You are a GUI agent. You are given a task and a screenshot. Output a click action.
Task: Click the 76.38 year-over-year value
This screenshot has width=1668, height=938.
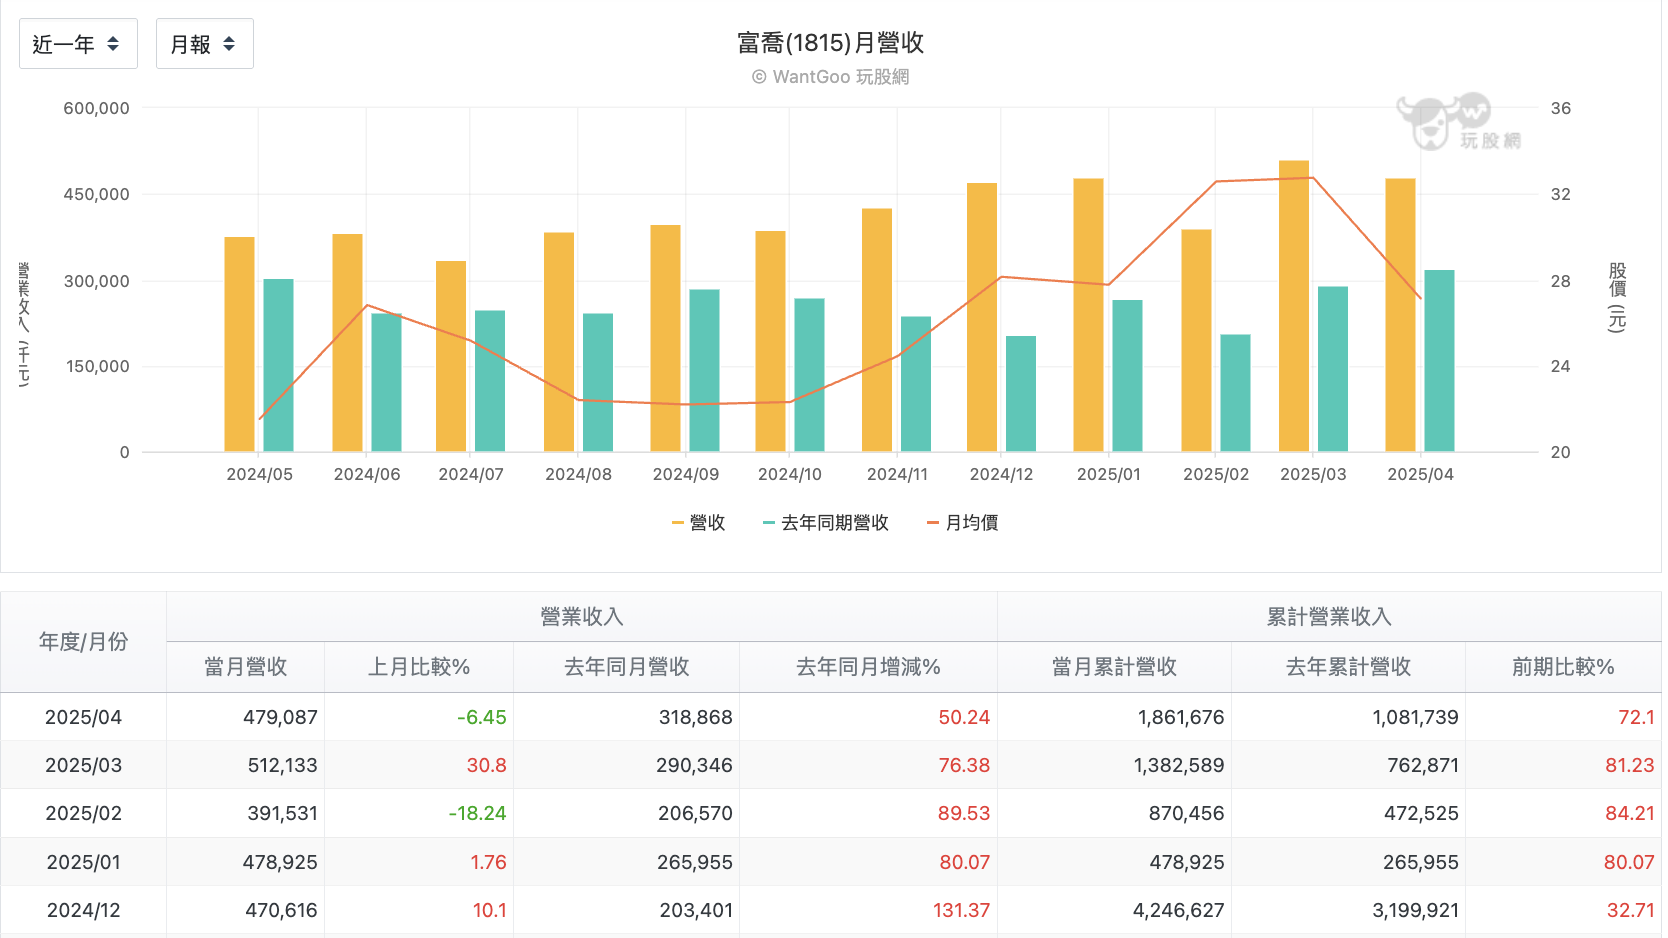tap(964, 765)
